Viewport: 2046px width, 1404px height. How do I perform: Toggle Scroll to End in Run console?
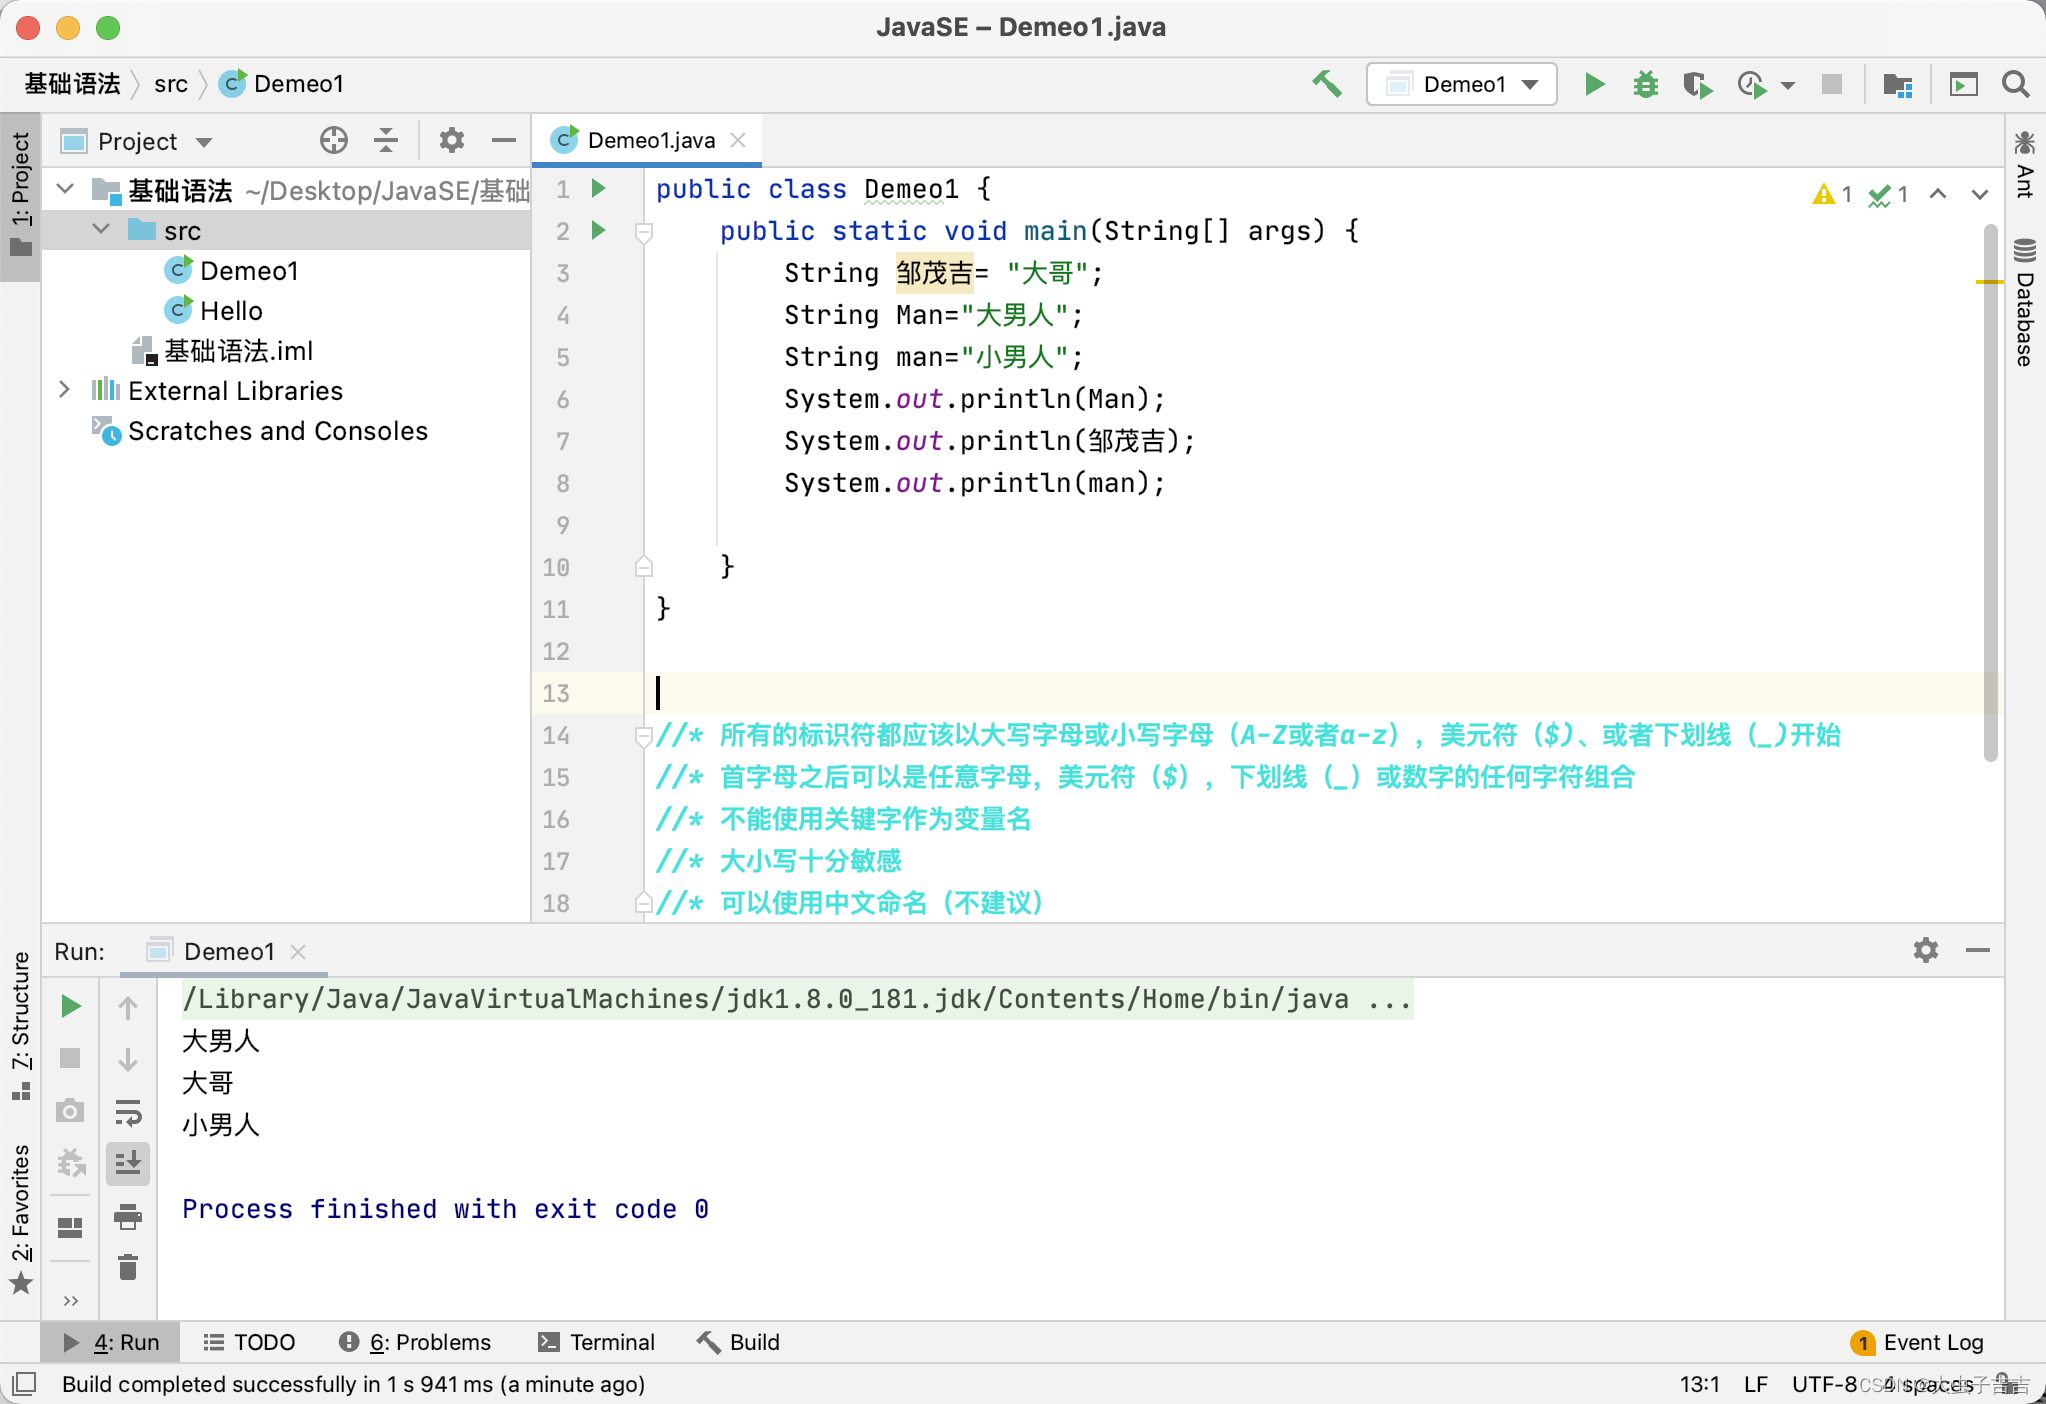click(128, 1163)
